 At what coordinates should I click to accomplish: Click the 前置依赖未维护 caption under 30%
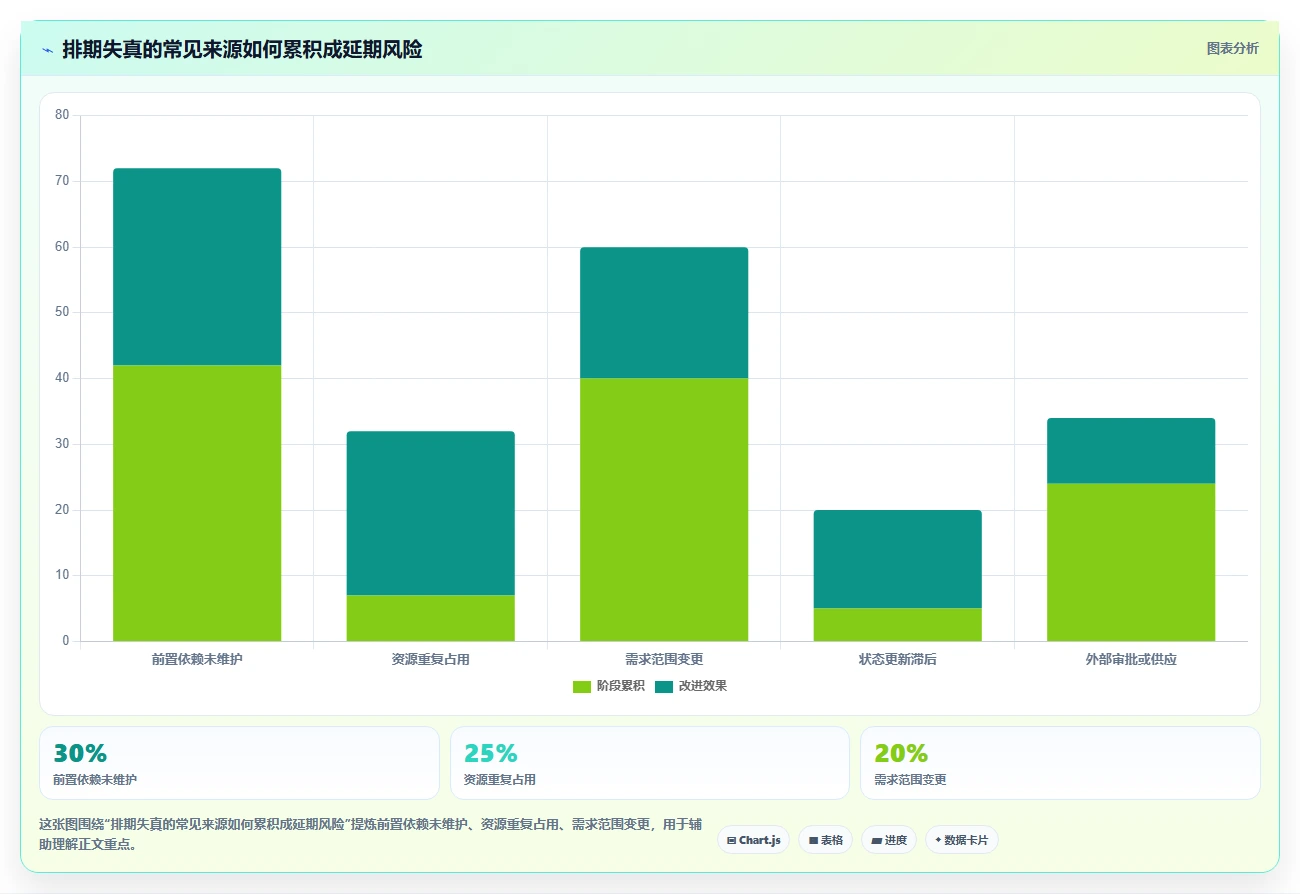(x=95, y=780)
